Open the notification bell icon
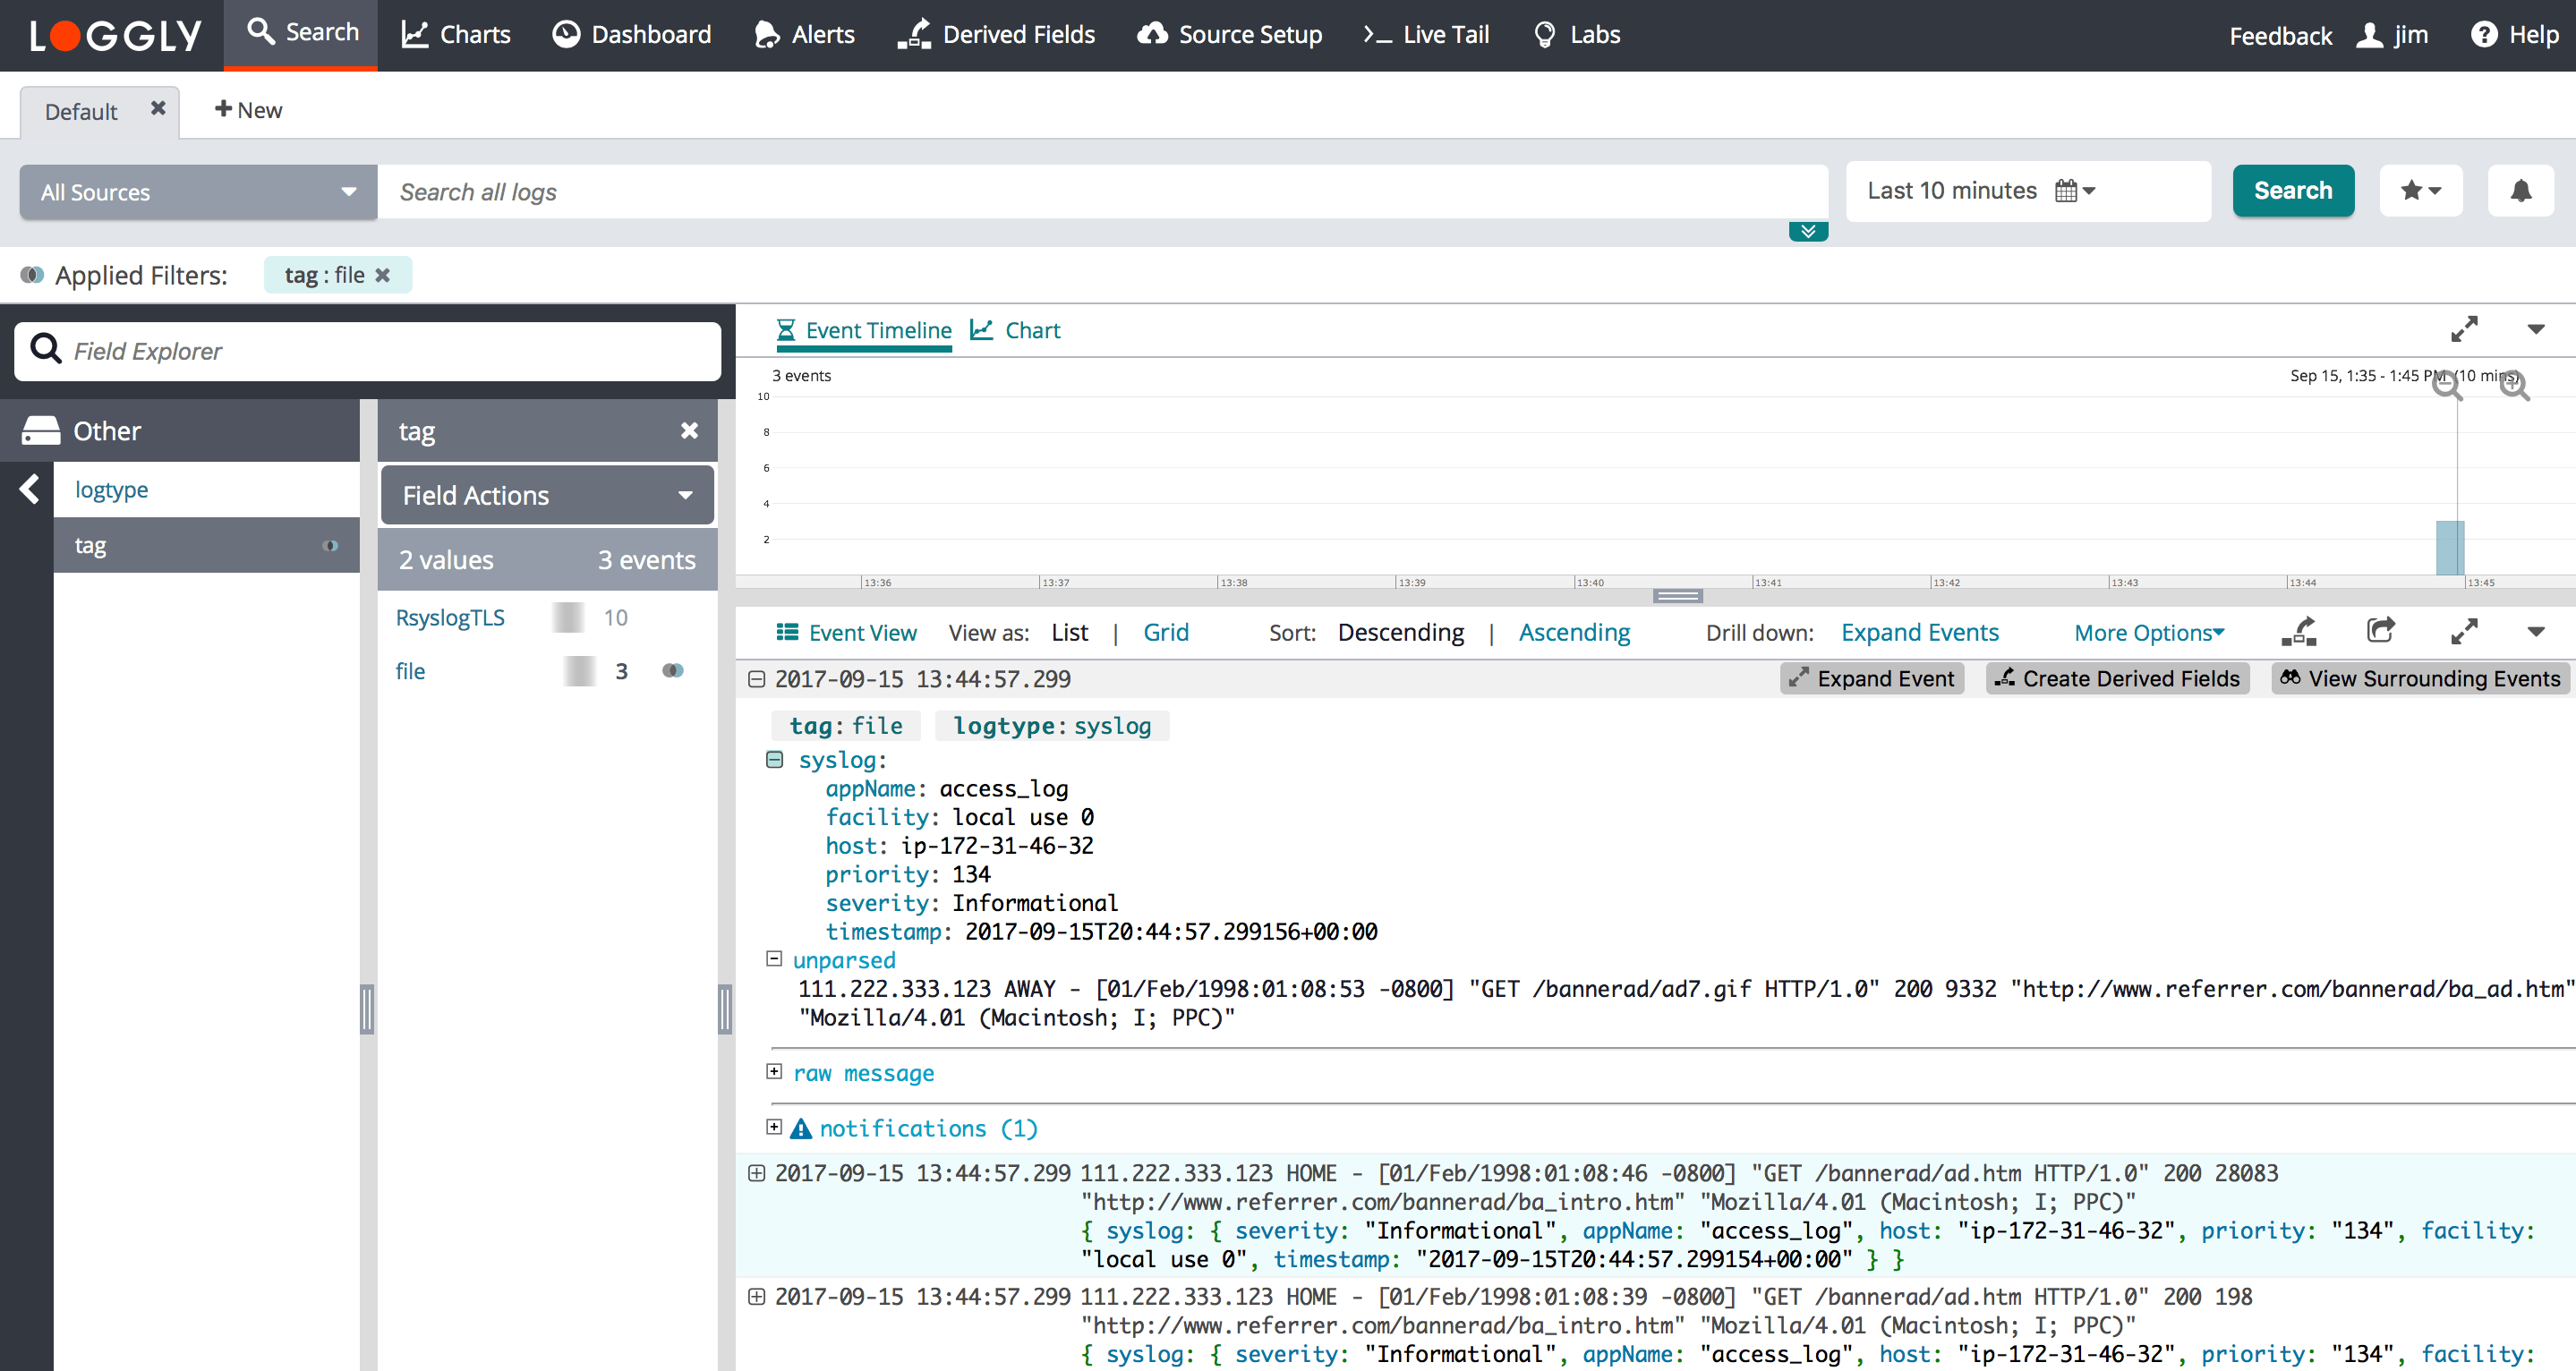2576x1371 pixels. (x=2521, y=190)
